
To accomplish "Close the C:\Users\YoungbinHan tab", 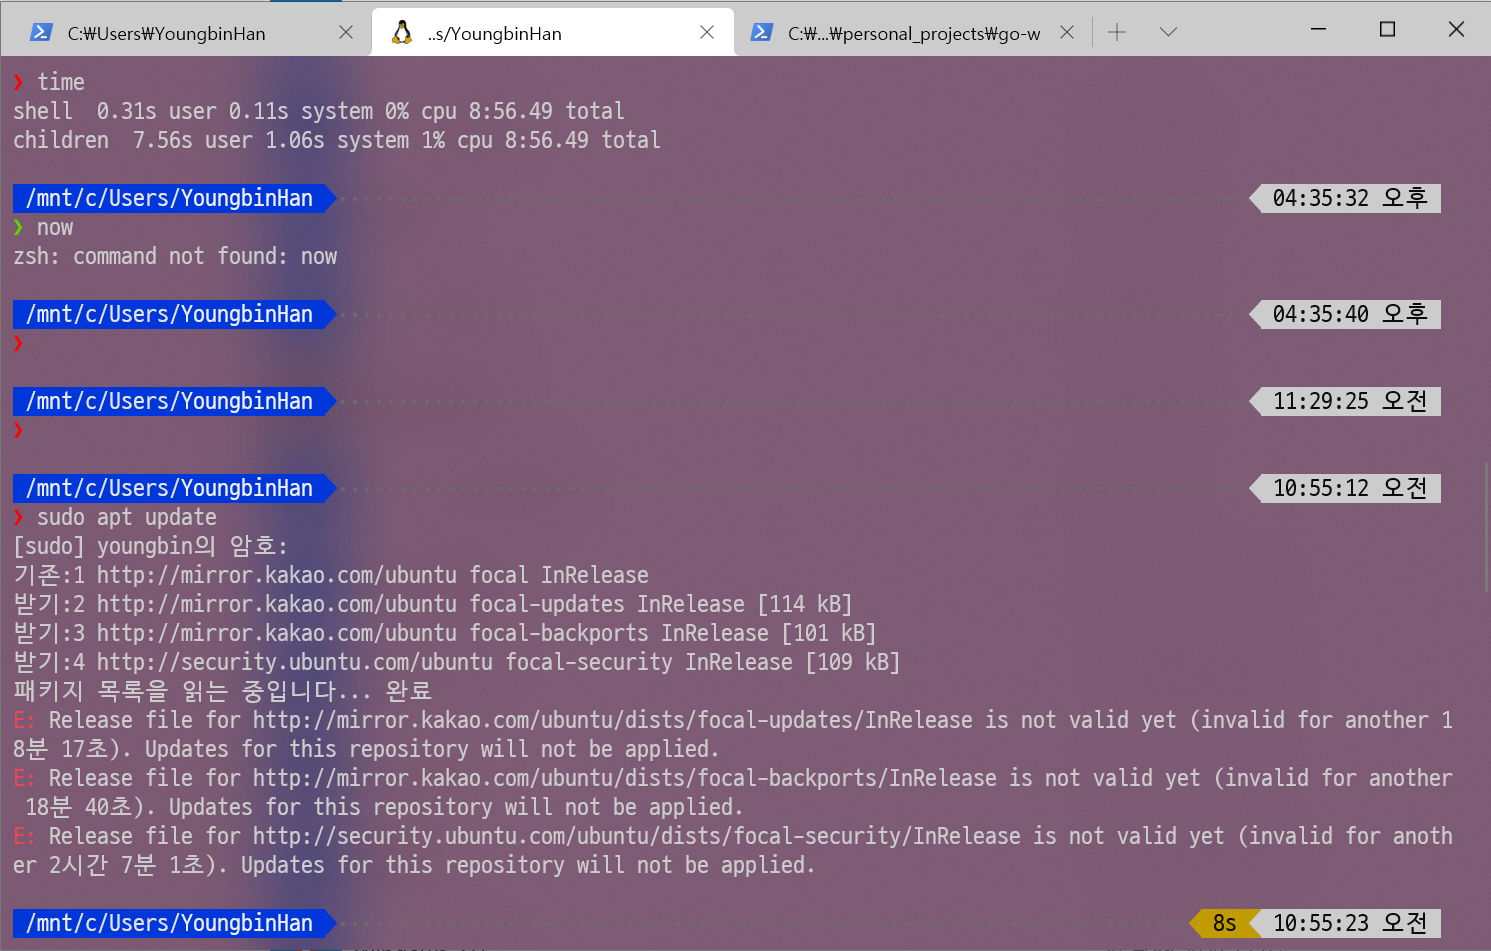I will click(346, 33).
